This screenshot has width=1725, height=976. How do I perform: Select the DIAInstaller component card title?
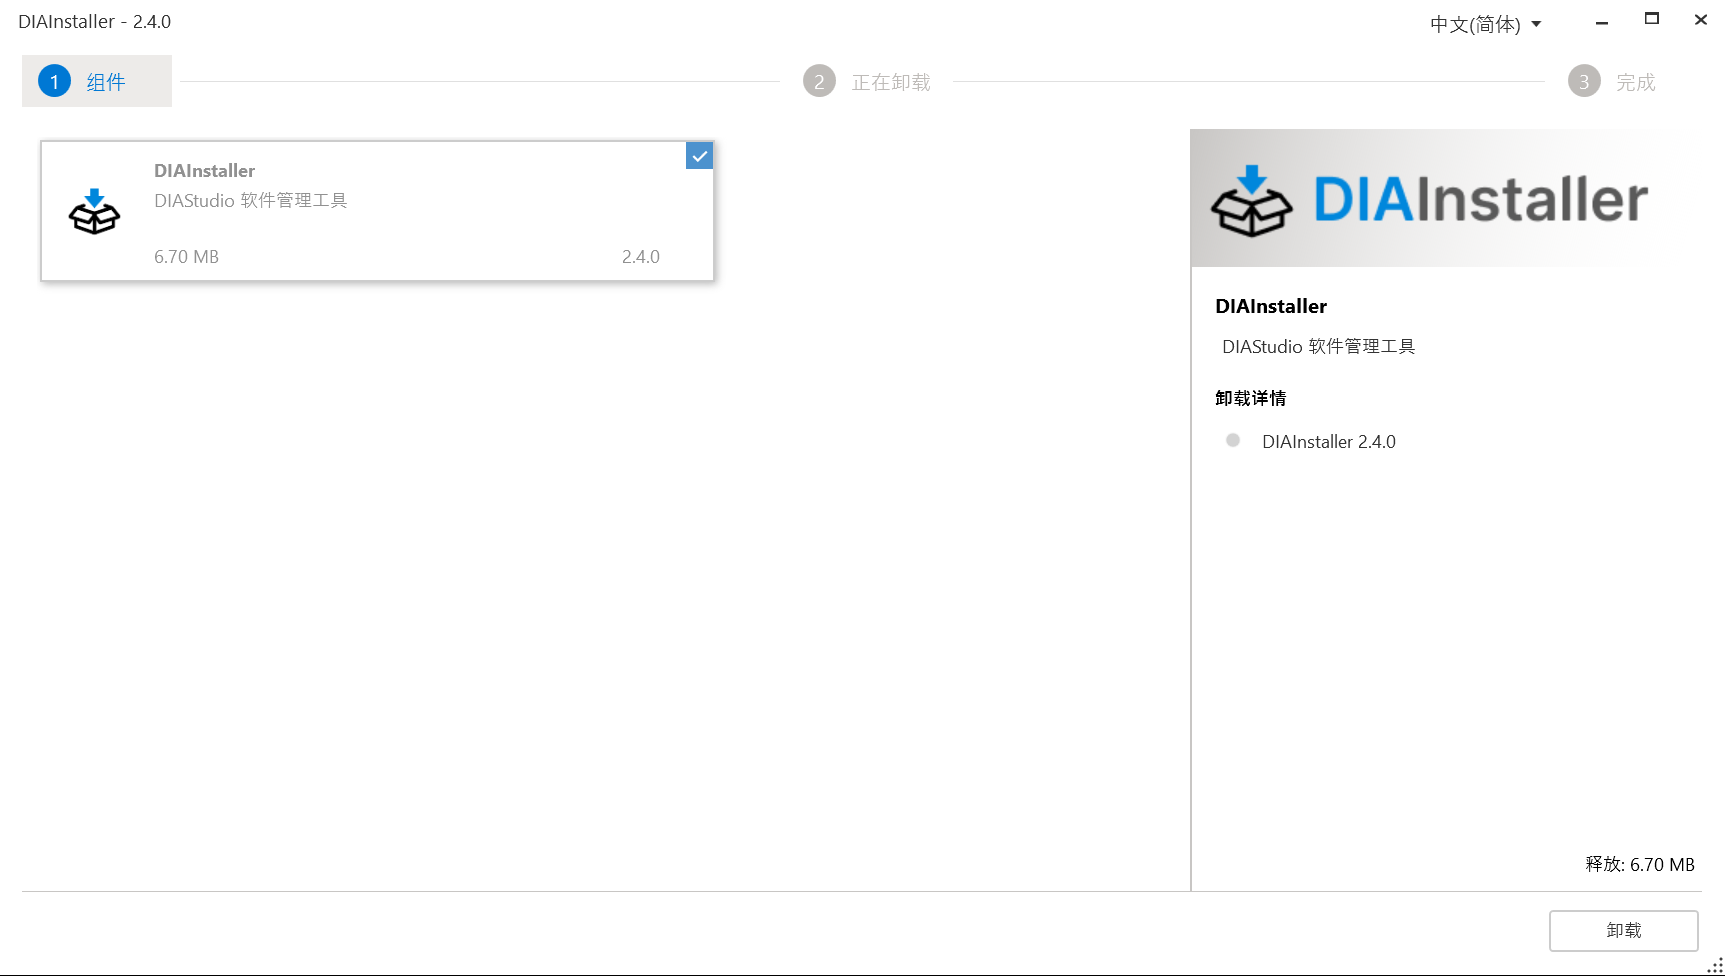204,171
